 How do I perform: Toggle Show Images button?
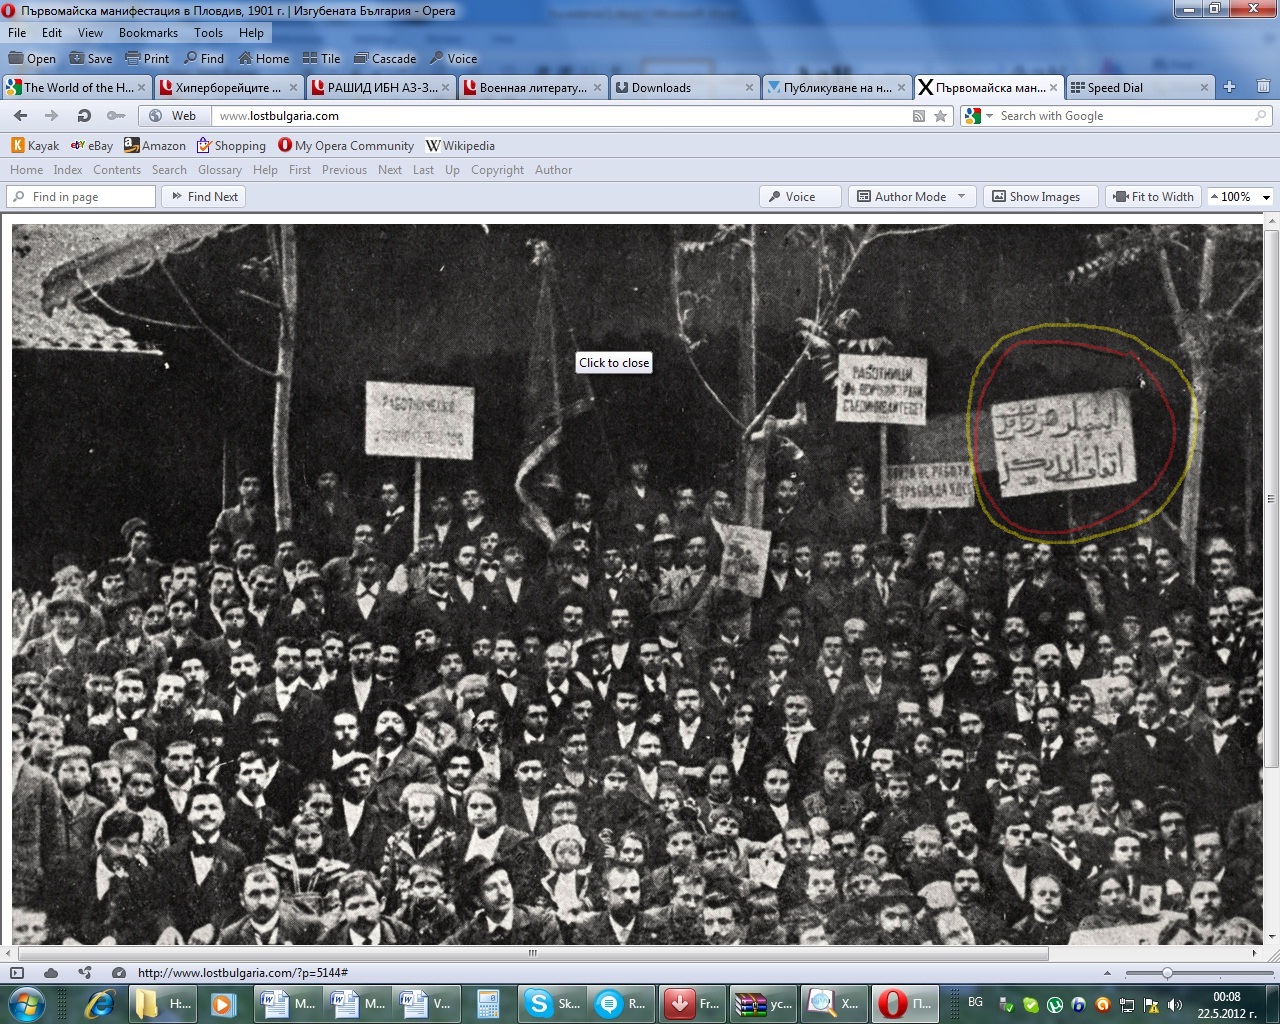[x=1040, y=197]
